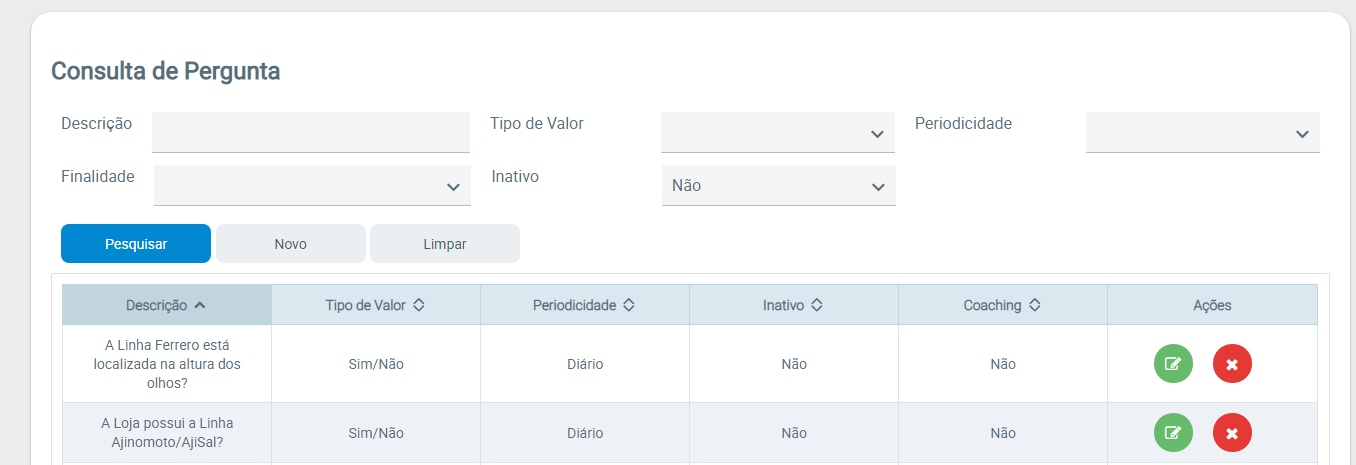The height and width of the screenshot is (465, 1356).
Task: Edit the Linha Ferrero question row
Action: click(1173, 364)
